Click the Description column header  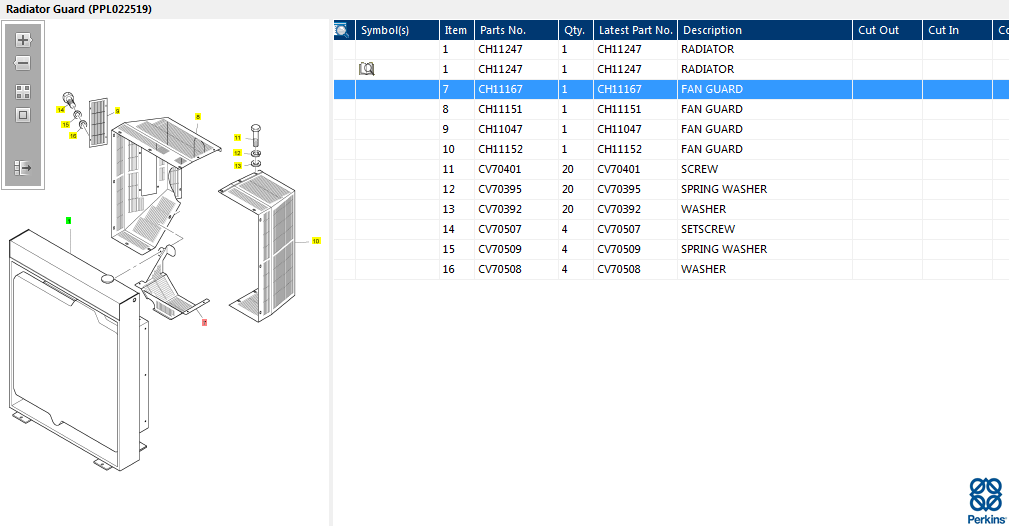pos(764,30)
